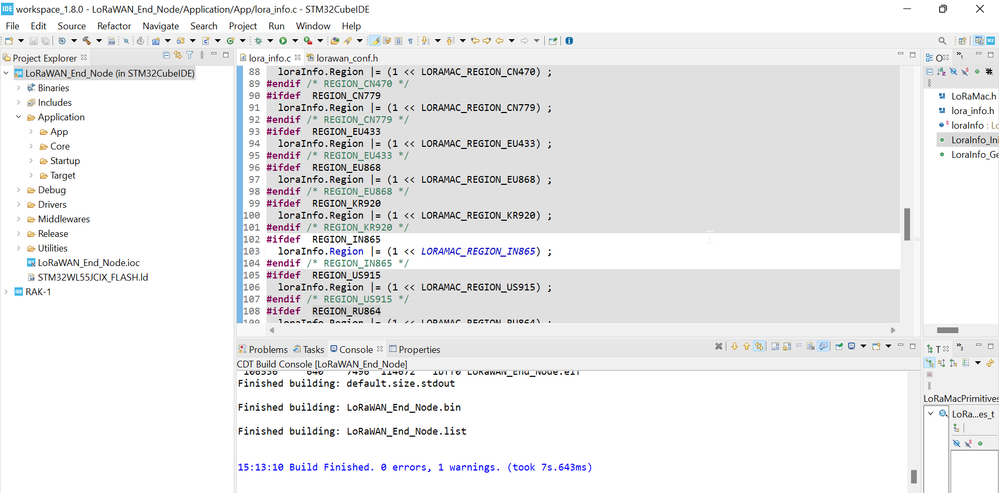Toggle Show Console When Output Changes
Image resolution: width=999 pixels, height=493 pixels.
click(x=823, y=347)
